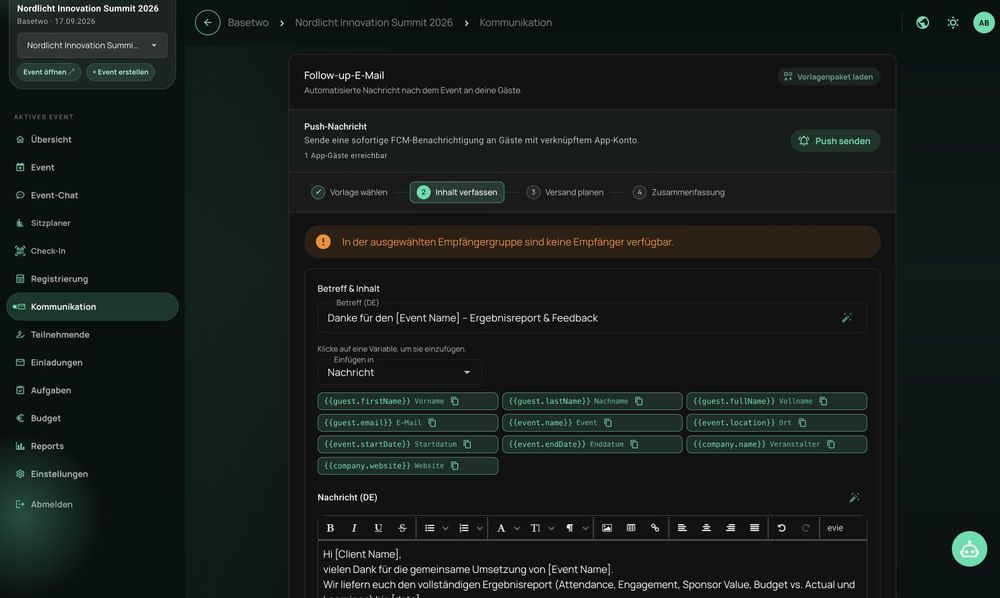Screen dimensions: 1000x598
Task: Align text right in editor
Action: coord(730,528)
